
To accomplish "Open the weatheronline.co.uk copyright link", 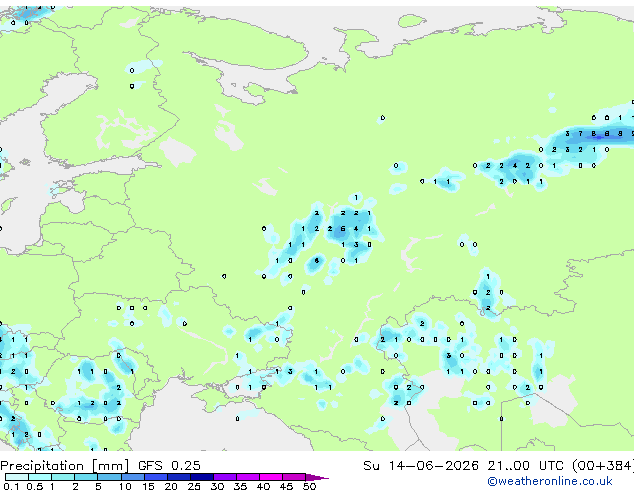I will (x=550, y=482).
